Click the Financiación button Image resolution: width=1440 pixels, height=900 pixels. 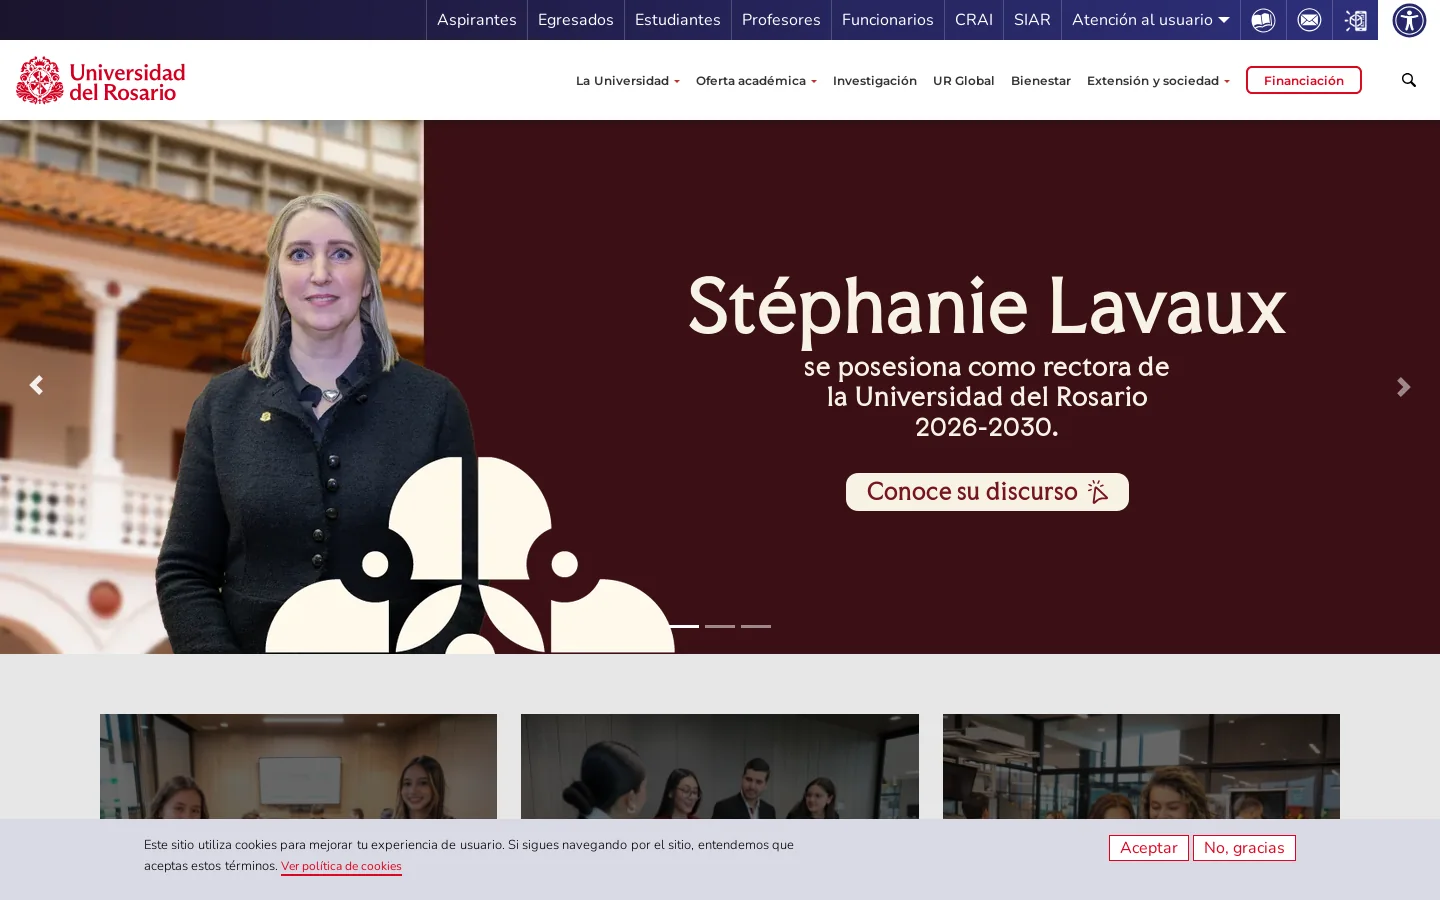coord(1304,80)
